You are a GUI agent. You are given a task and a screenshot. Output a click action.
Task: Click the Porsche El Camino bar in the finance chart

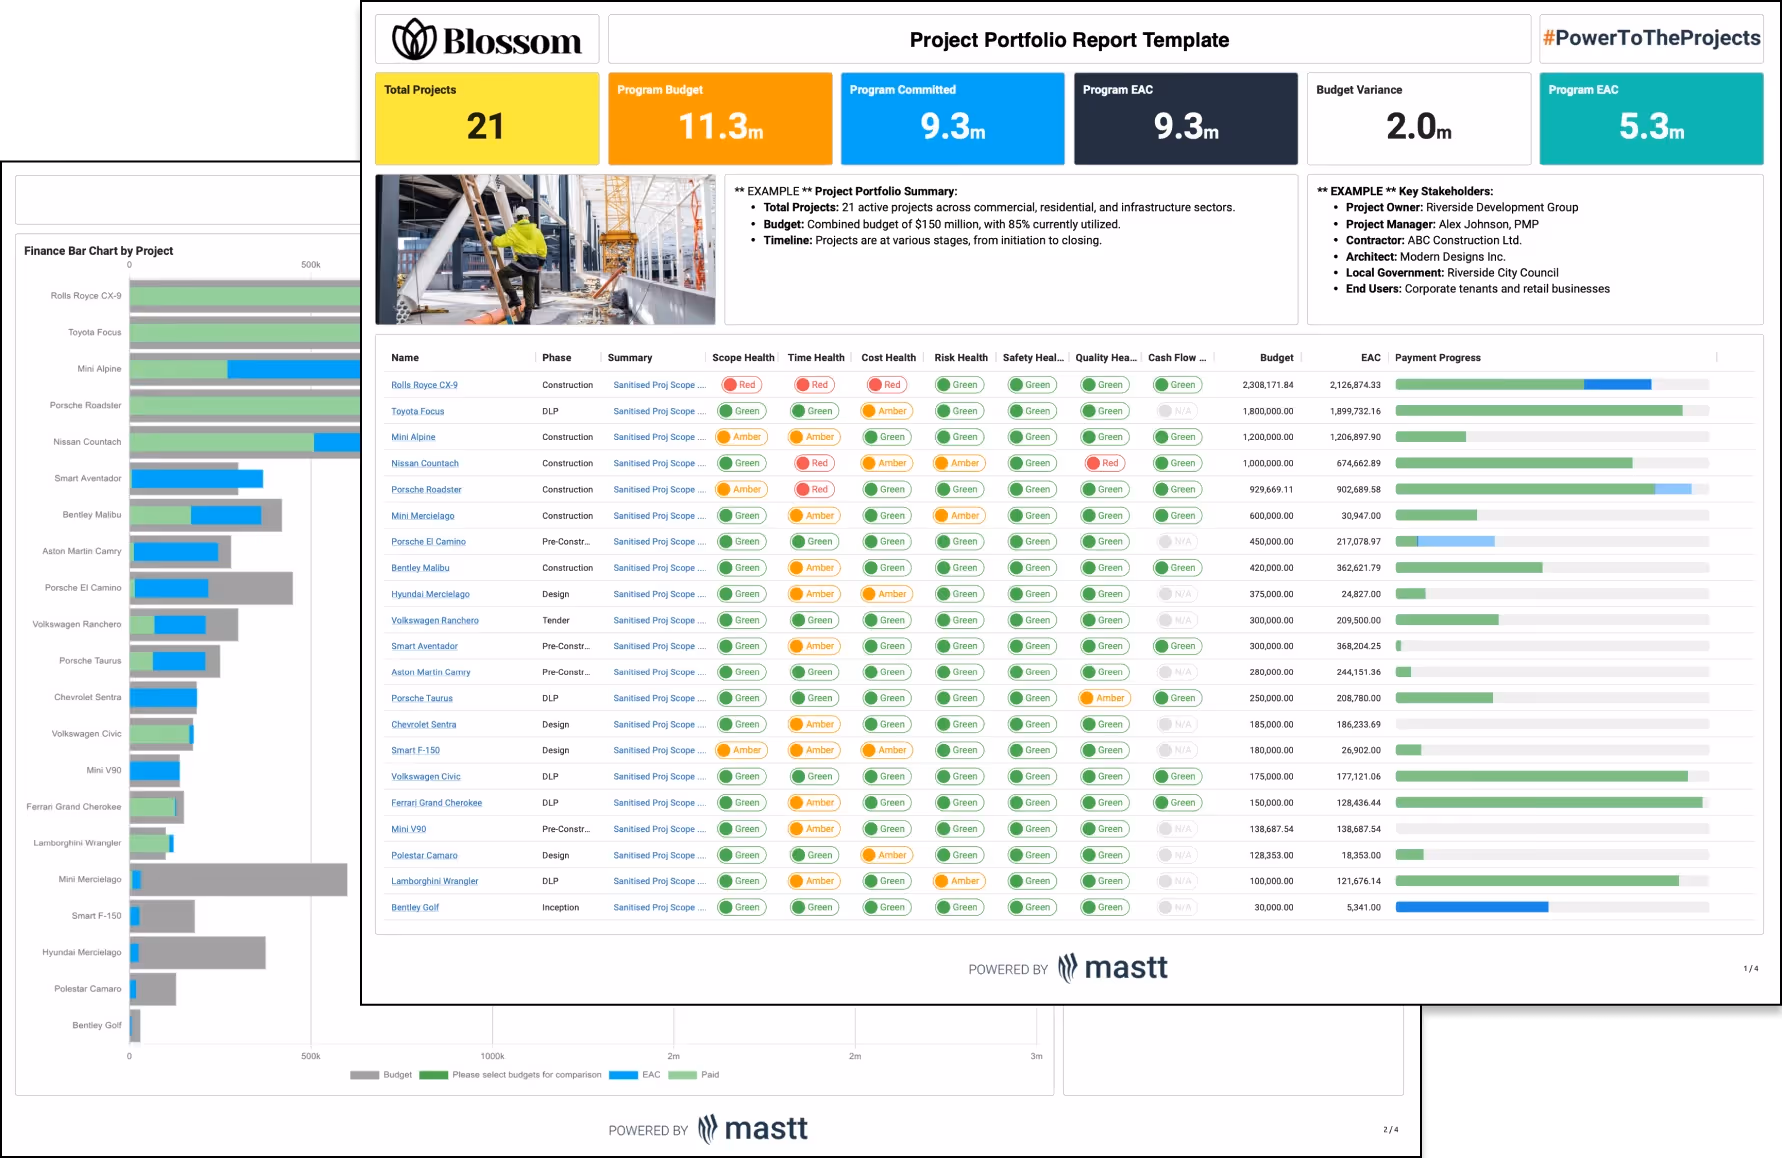point(211,588)
